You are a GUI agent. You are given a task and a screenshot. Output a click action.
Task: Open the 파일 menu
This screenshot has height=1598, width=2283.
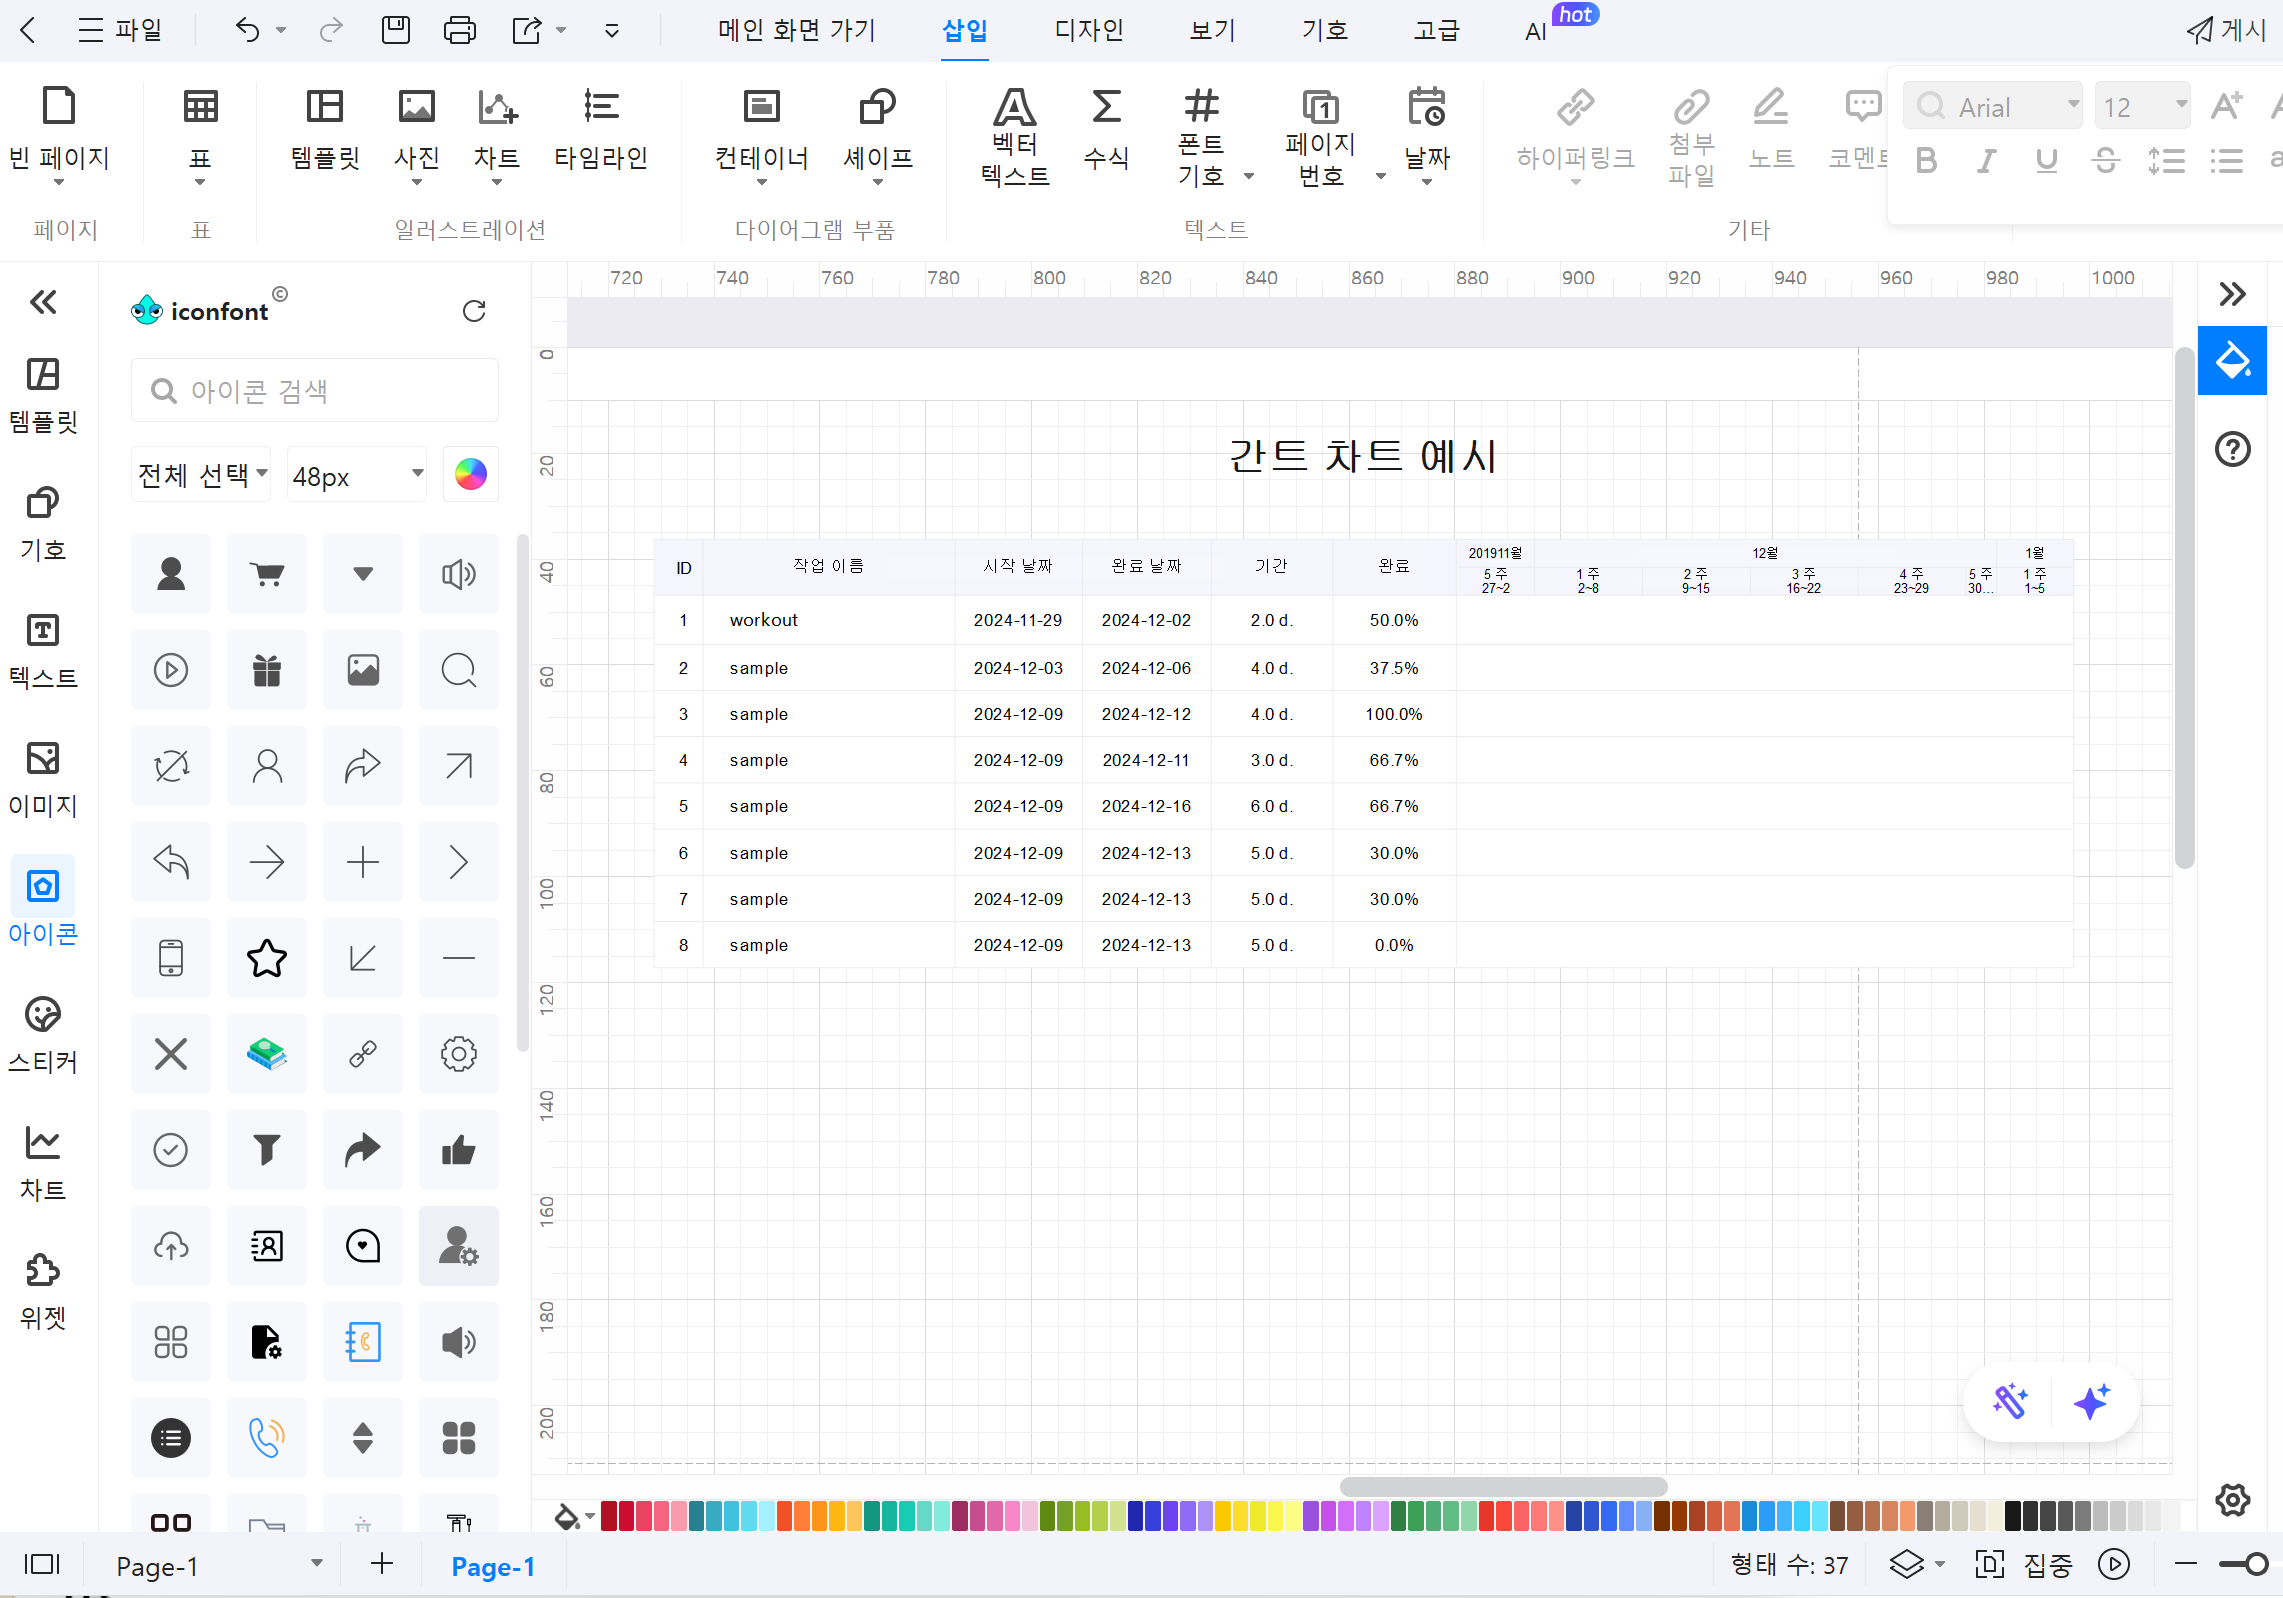click(120, 30)
